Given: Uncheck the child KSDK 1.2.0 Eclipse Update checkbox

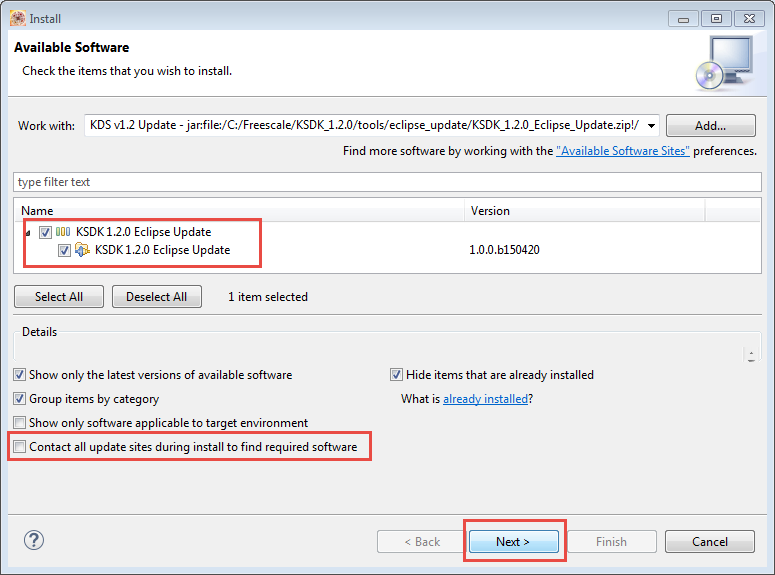Looking at the screenshot, I should (64, 250).
